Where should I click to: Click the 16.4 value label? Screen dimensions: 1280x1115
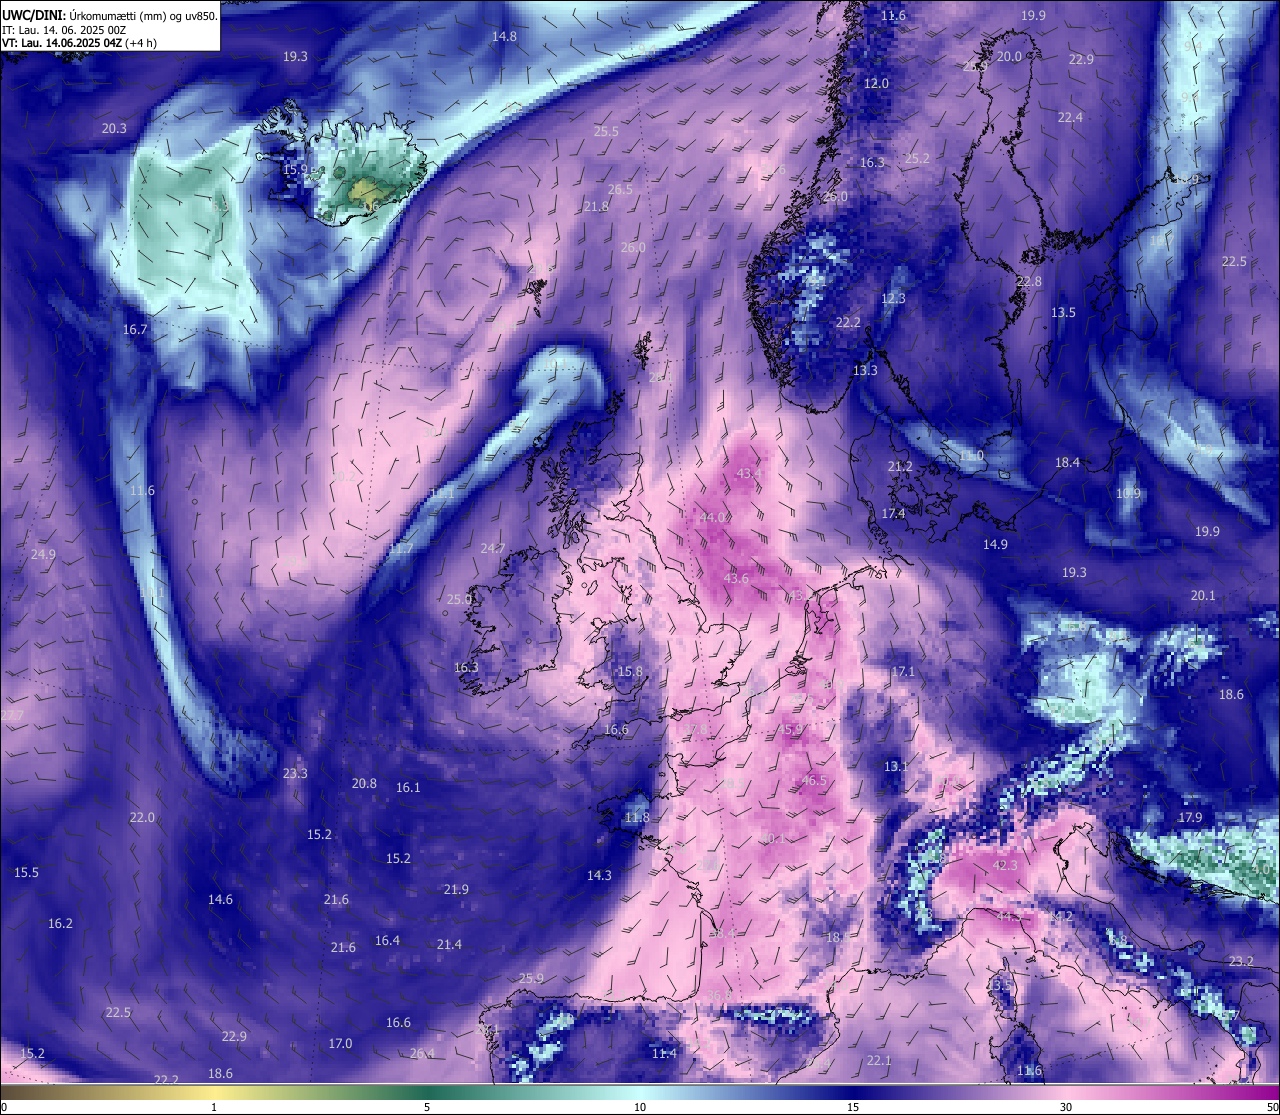coord(387,940)
